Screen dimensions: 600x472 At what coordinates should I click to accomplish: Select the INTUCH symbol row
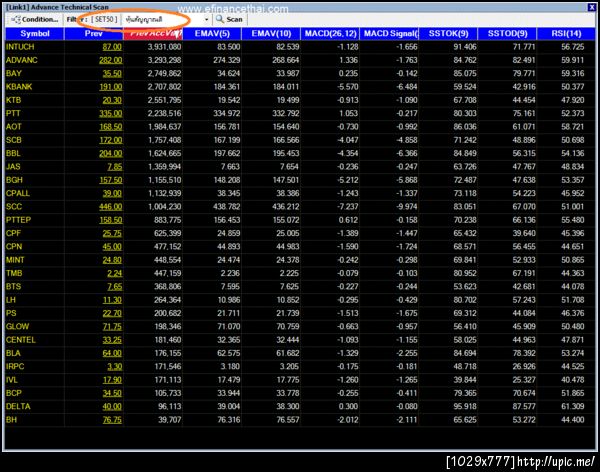coord(300,47)
